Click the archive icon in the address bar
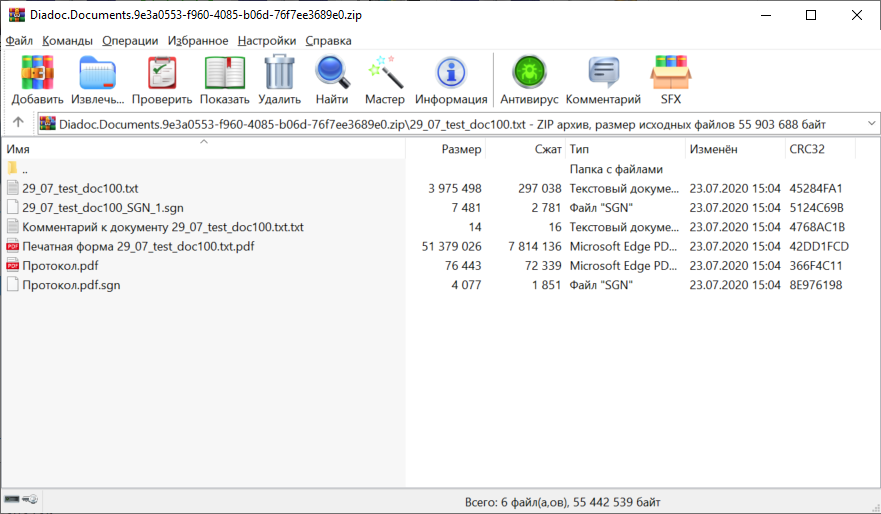This screenshot has height=514, width=881. 48,123
